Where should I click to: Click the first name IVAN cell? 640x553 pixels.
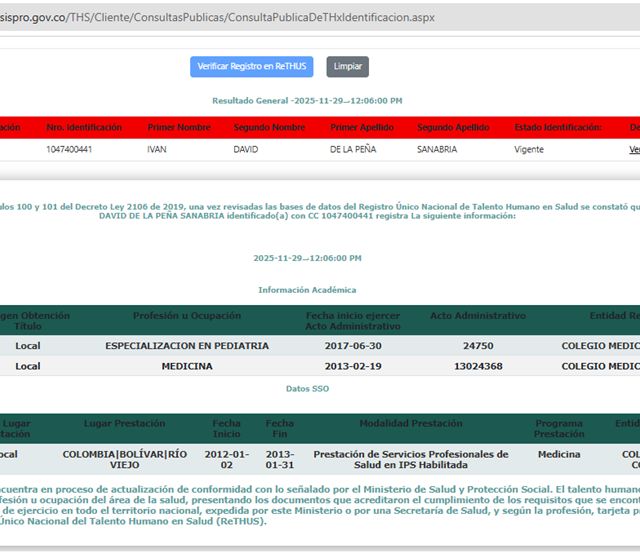pos(157,149)
